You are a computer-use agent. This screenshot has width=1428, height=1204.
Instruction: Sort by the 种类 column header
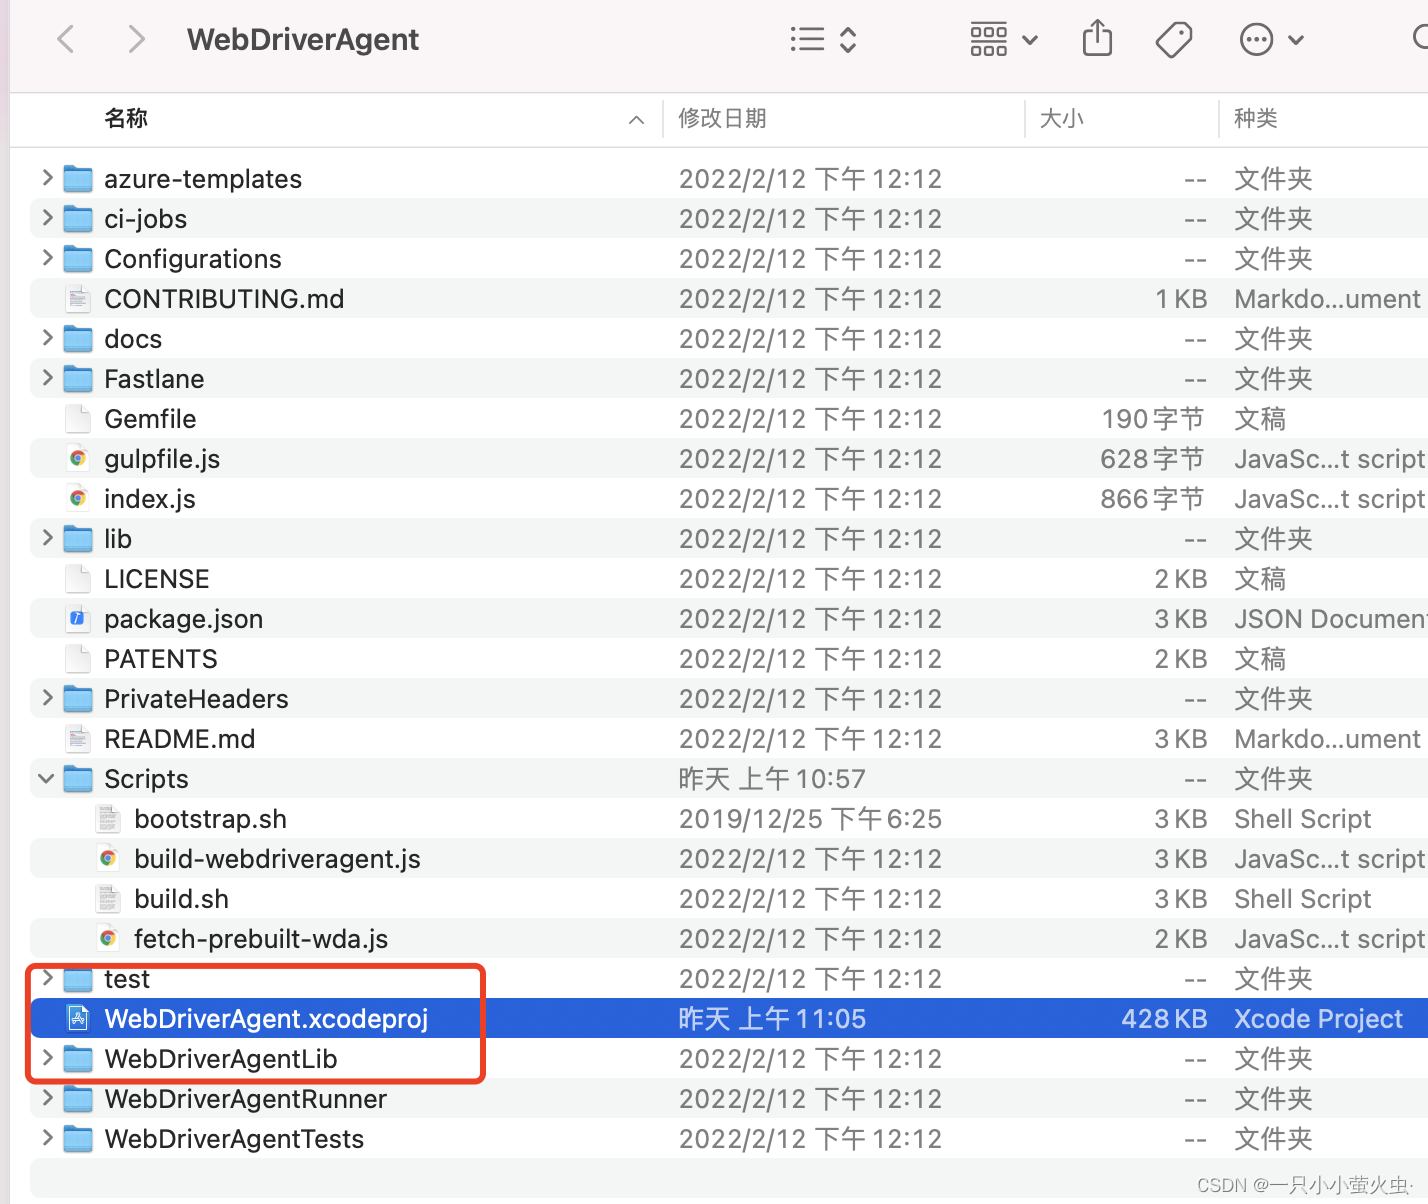[x=1255, y=118]
